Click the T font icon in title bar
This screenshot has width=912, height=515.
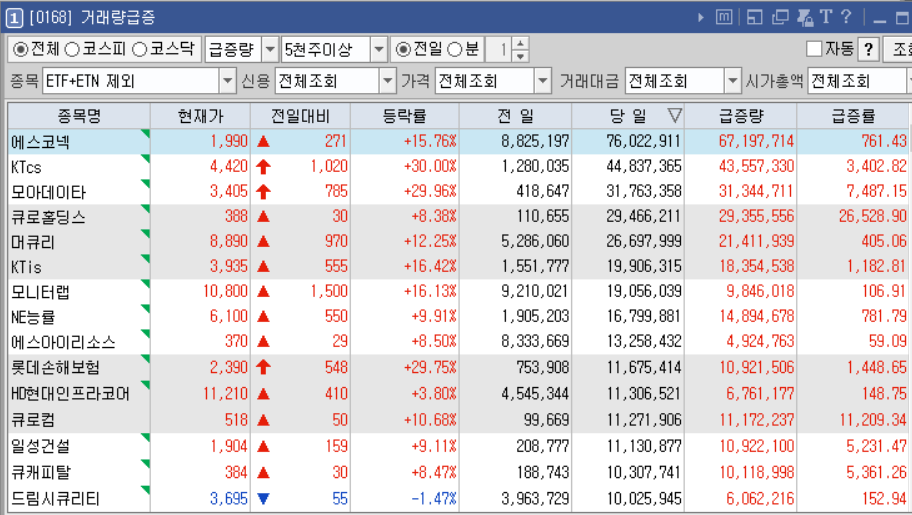click(x=826, y=17)
